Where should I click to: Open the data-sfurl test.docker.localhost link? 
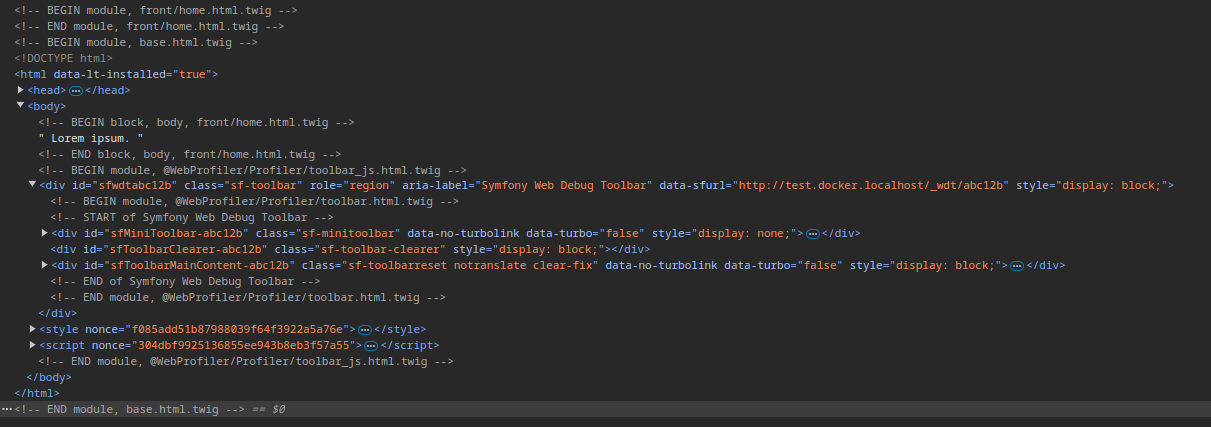872,186
